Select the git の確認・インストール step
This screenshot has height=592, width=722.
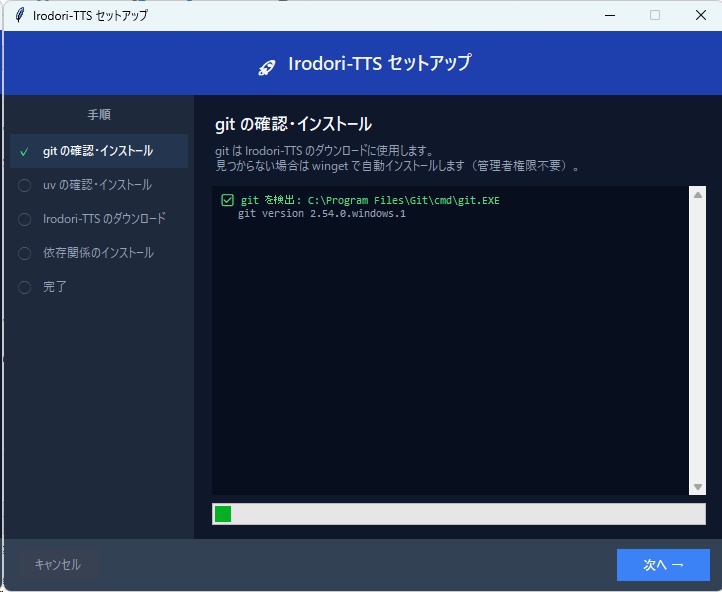tap(99, 151)
